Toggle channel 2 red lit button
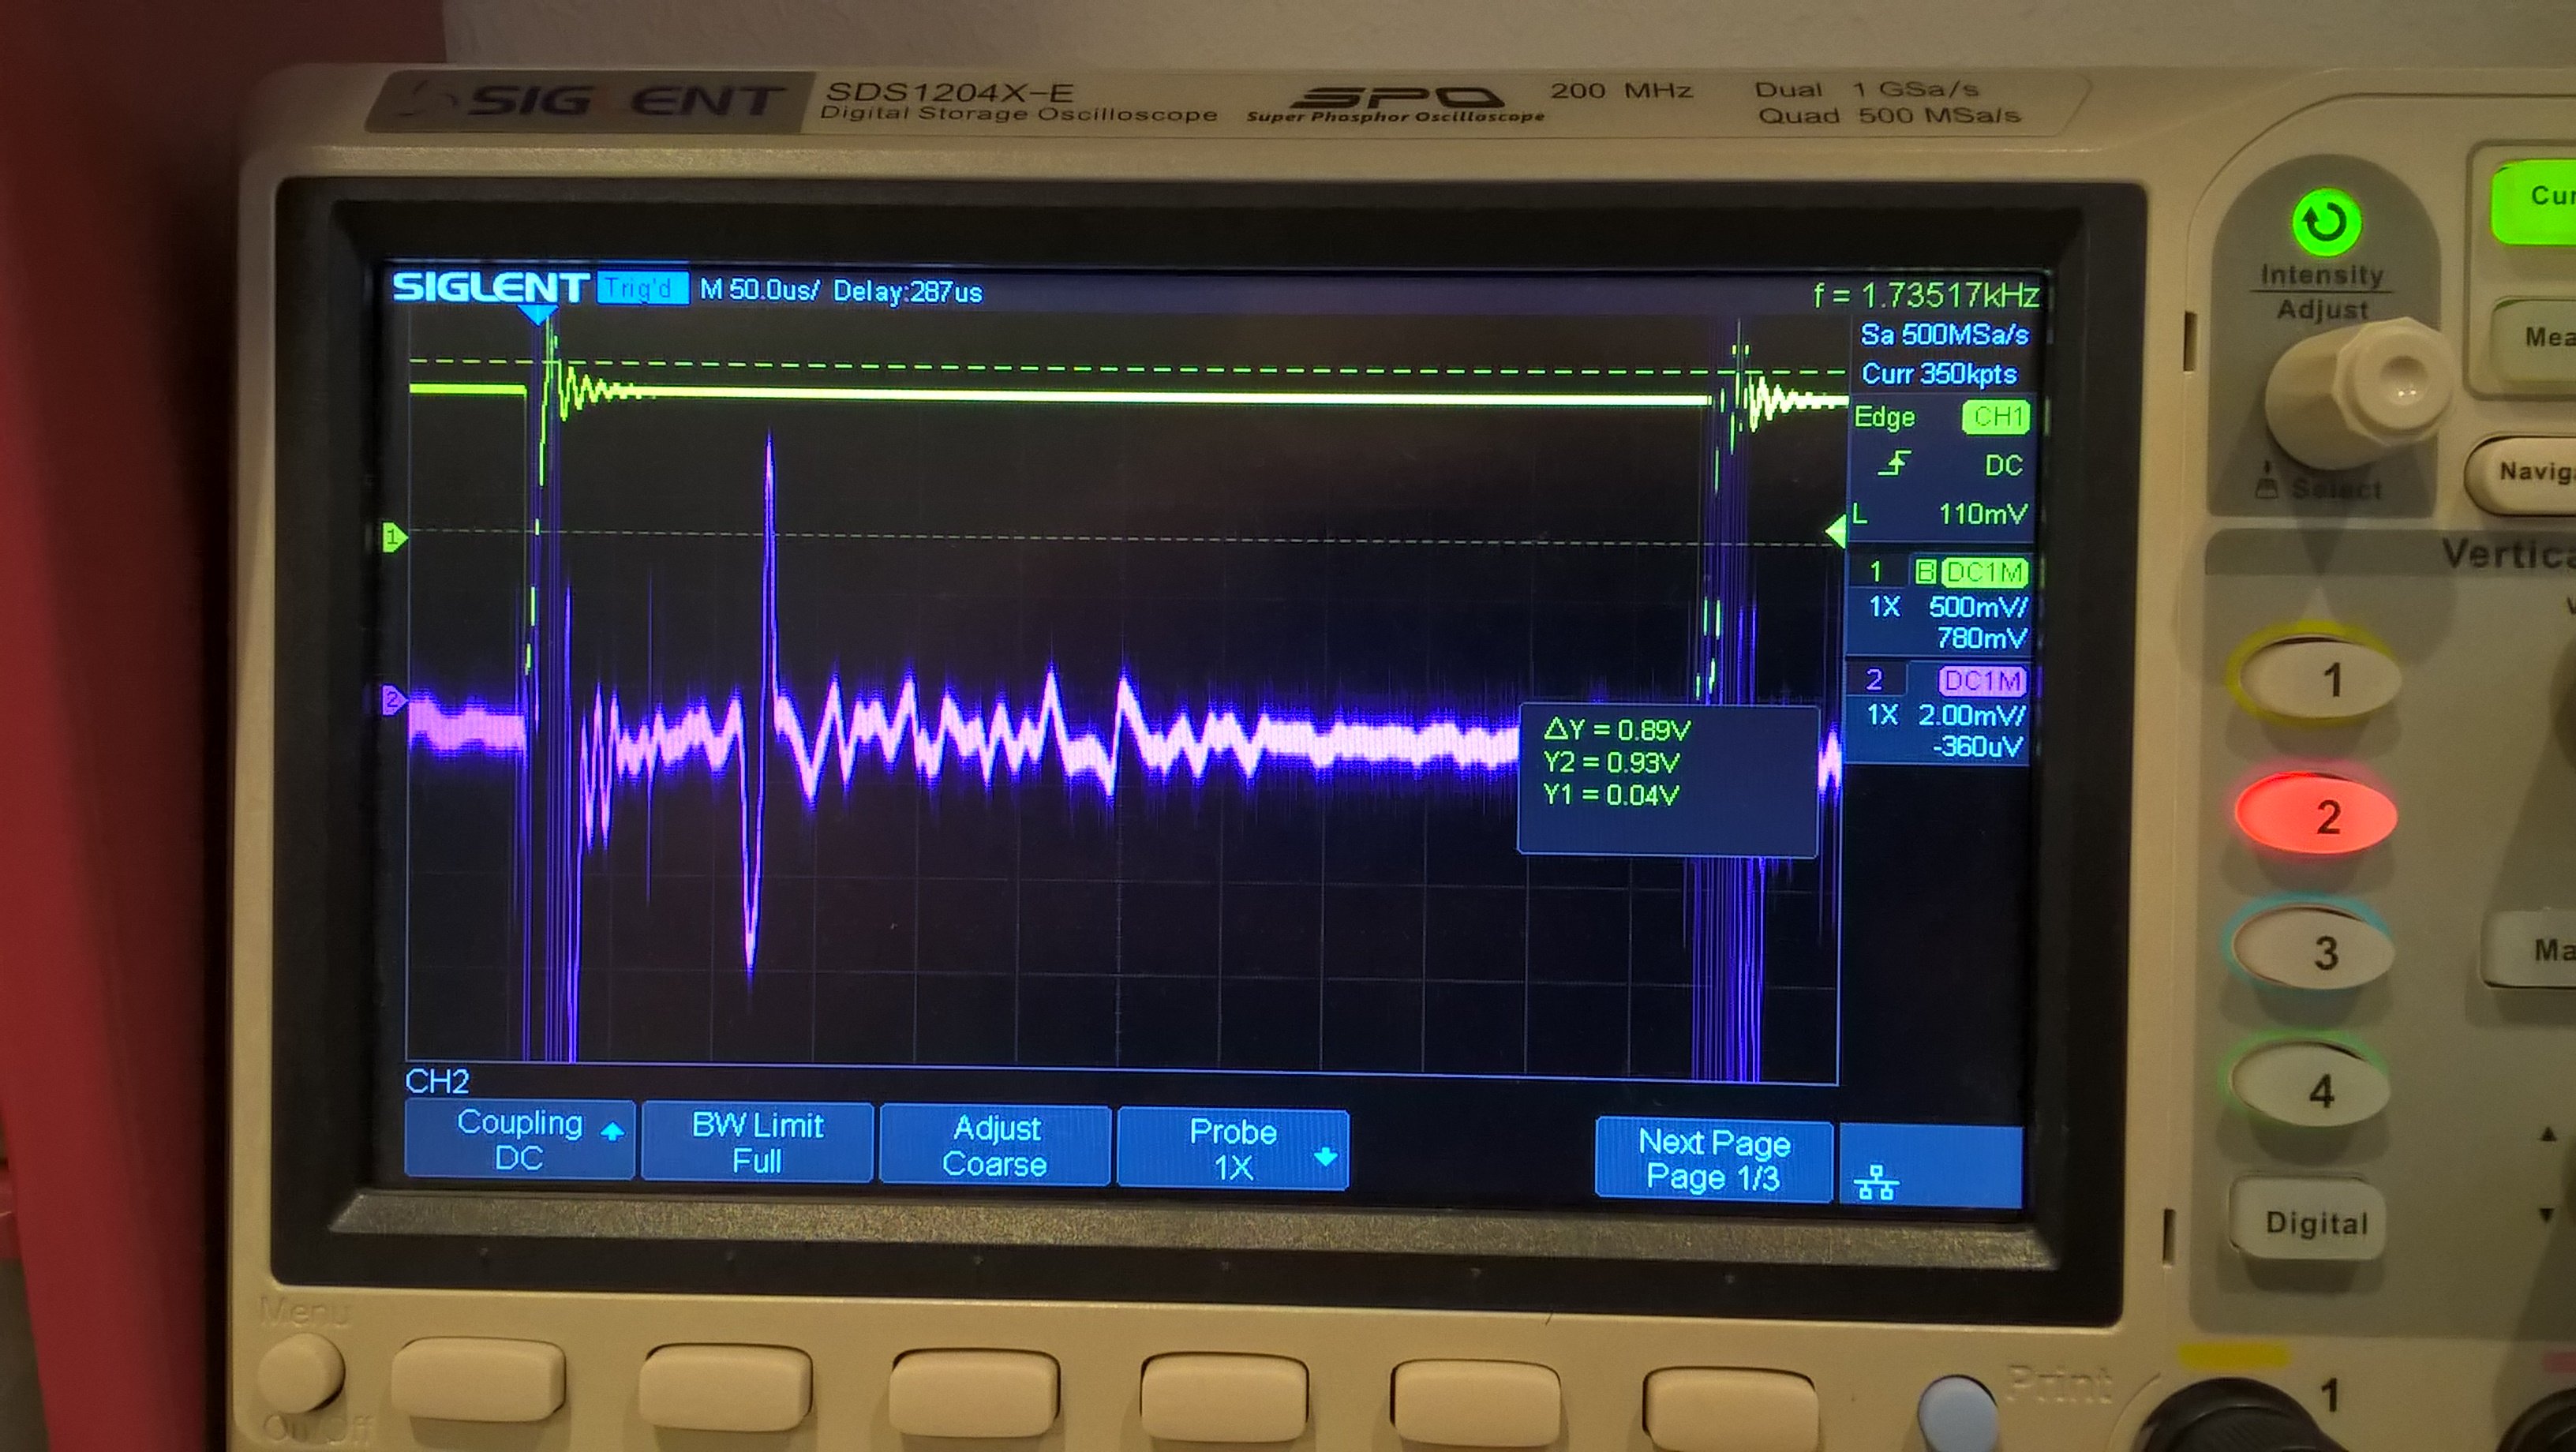The height and width of the screenshot is (1452, 2576). coord(2318,816)
